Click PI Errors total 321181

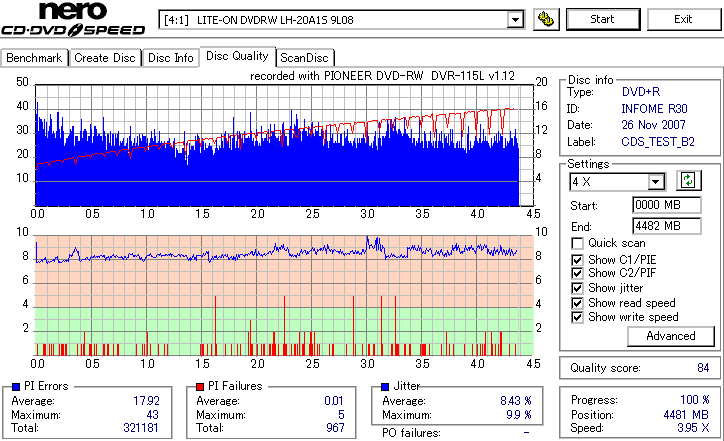(x=141, y=428)
